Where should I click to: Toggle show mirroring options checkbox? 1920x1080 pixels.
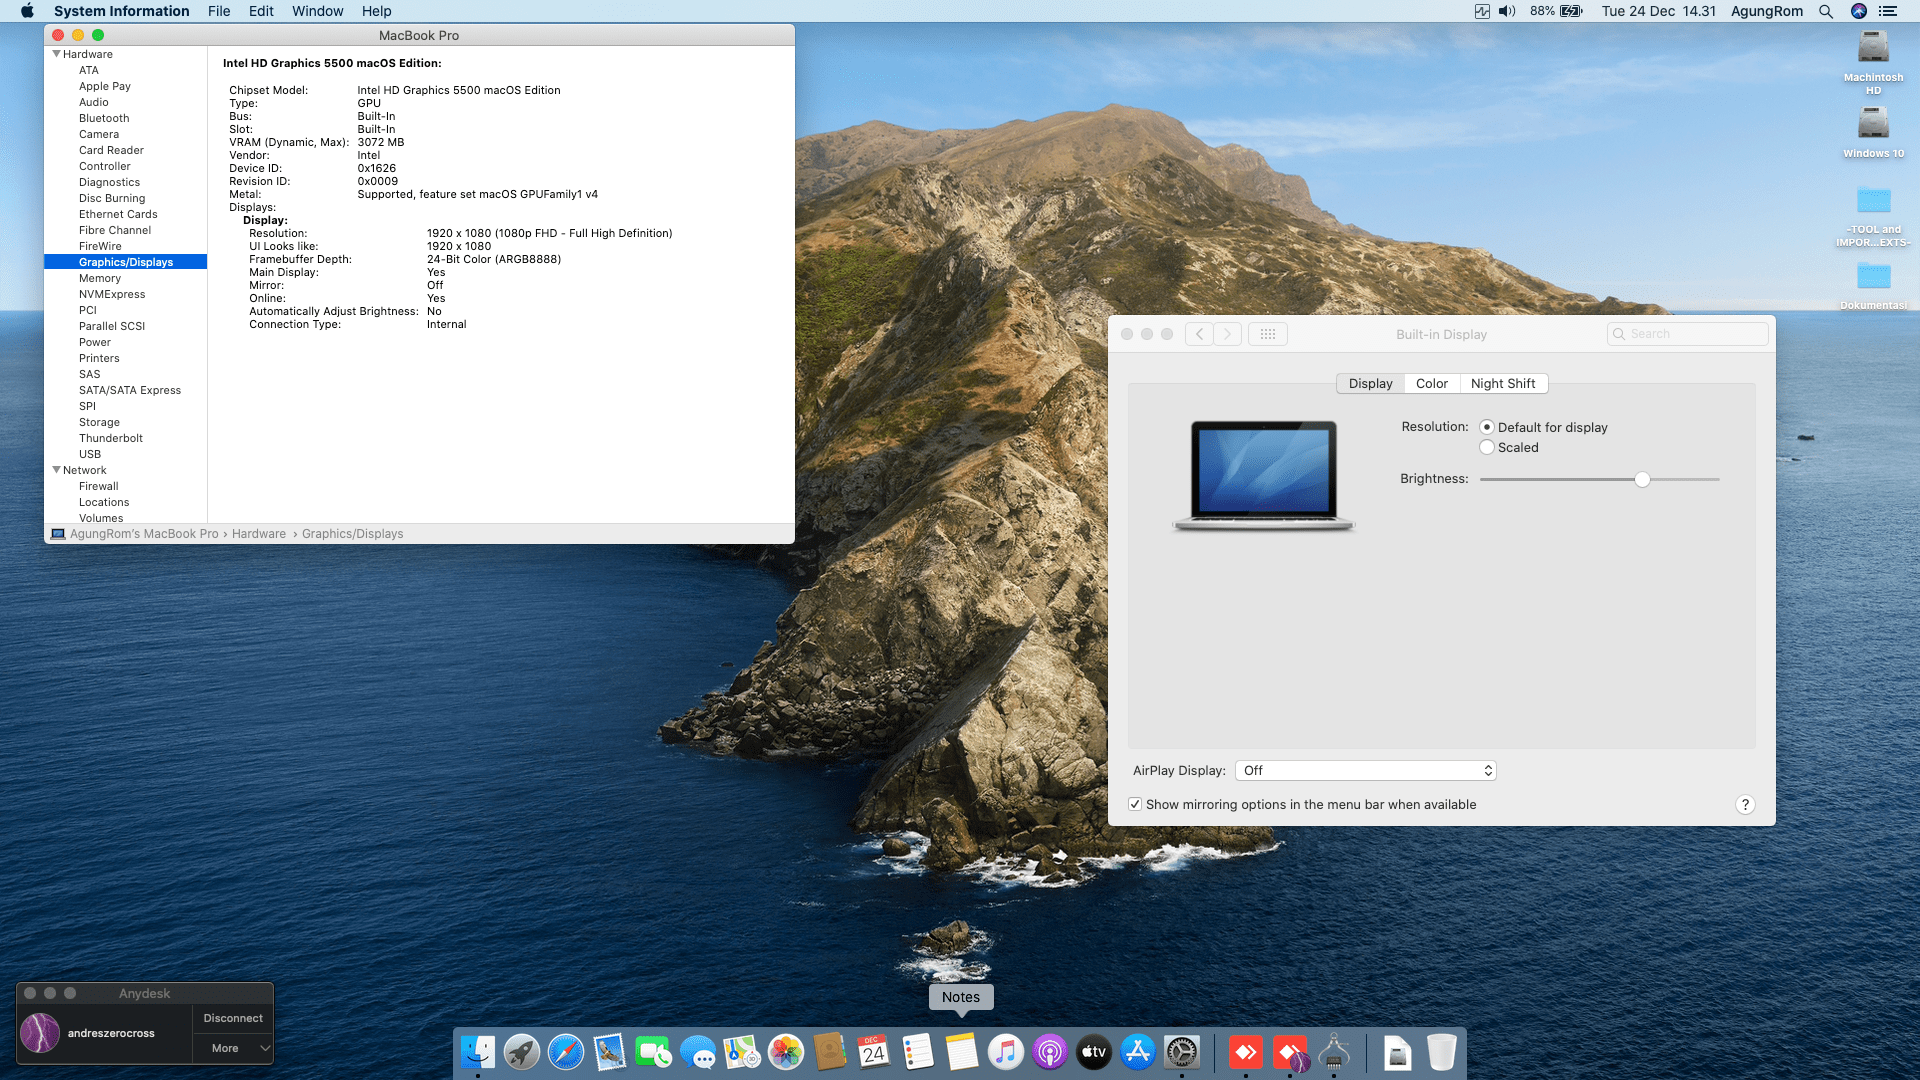(1135, 804)
